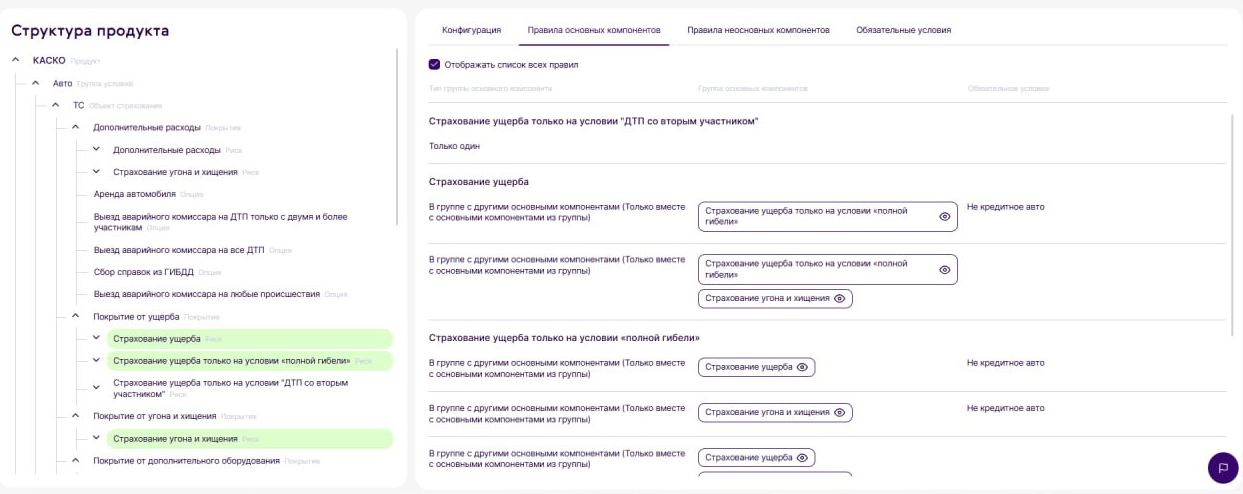The height and width of the screenshot is (494, 1243).
Task: Uncheck "Отображать список всех правил" checkbox
Action: [434, 64]
